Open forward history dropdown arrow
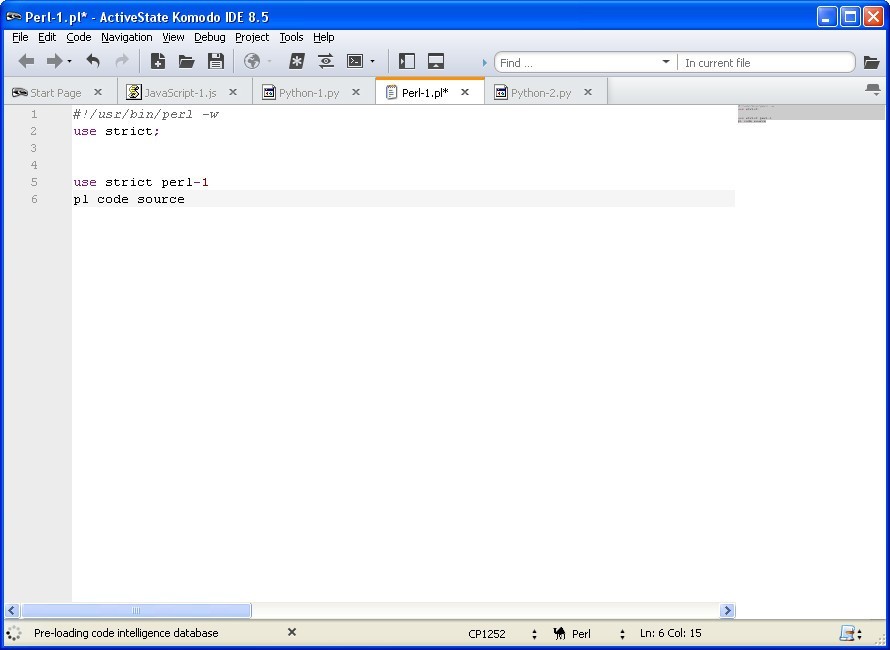 69,61
